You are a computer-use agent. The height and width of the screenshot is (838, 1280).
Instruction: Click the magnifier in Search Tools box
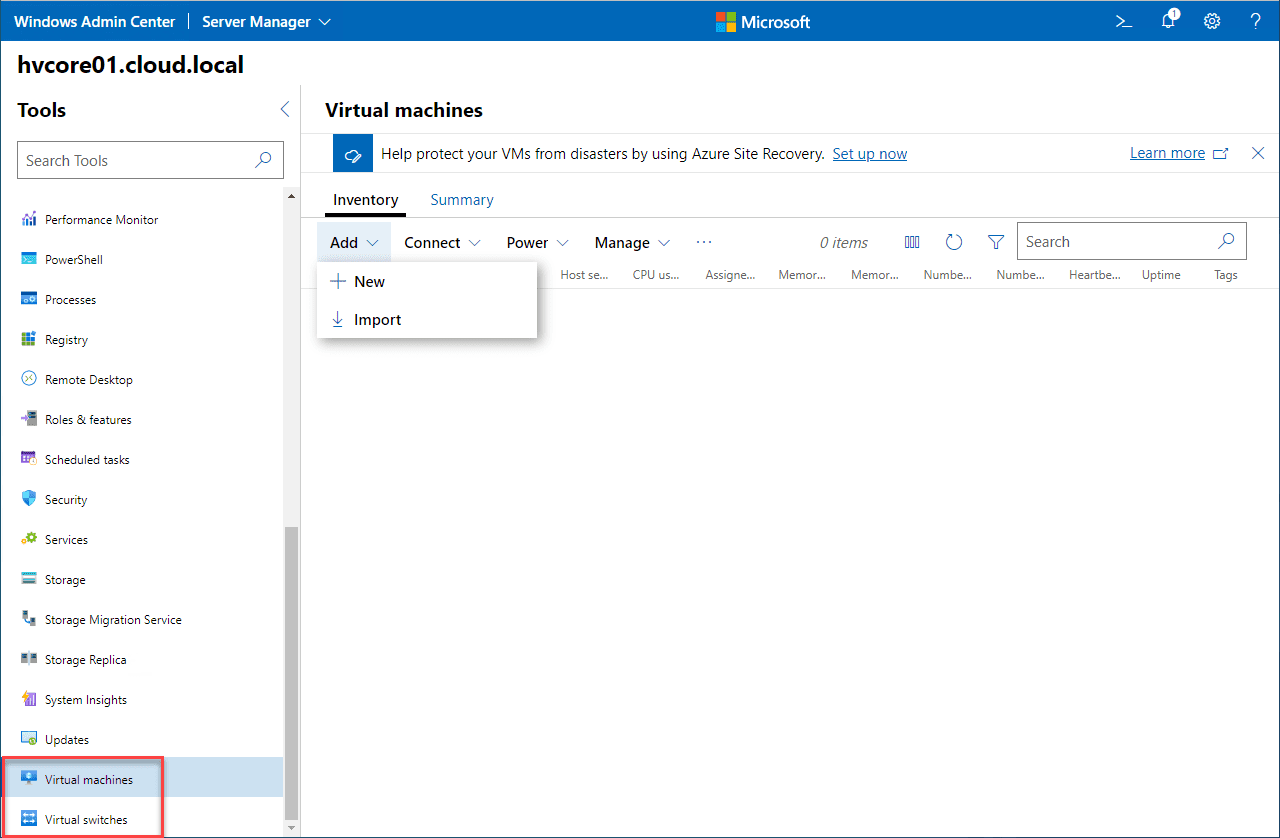tap(263, 160)
